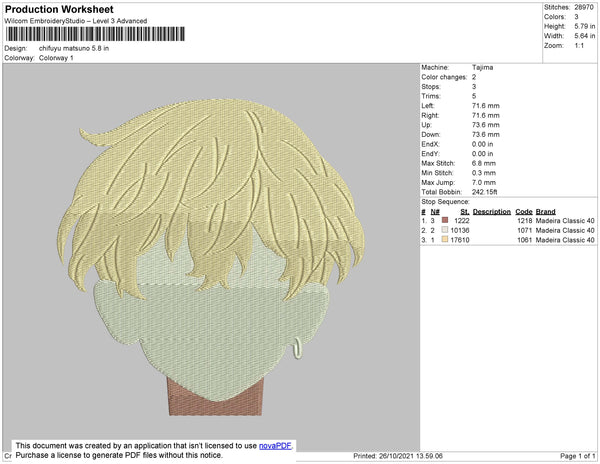Select the off-white thread swatch for code 1071
The height and width of the screenshot is (464, 600).
[445, 230]
